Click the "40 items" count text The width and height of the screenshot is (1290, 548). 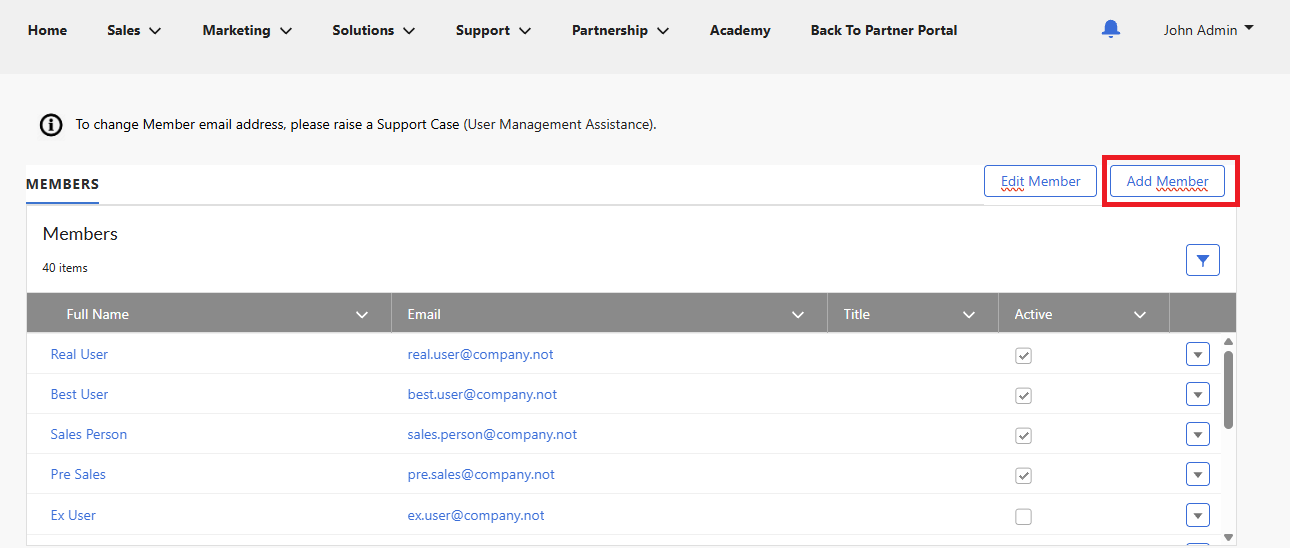[x=65, y=268]
